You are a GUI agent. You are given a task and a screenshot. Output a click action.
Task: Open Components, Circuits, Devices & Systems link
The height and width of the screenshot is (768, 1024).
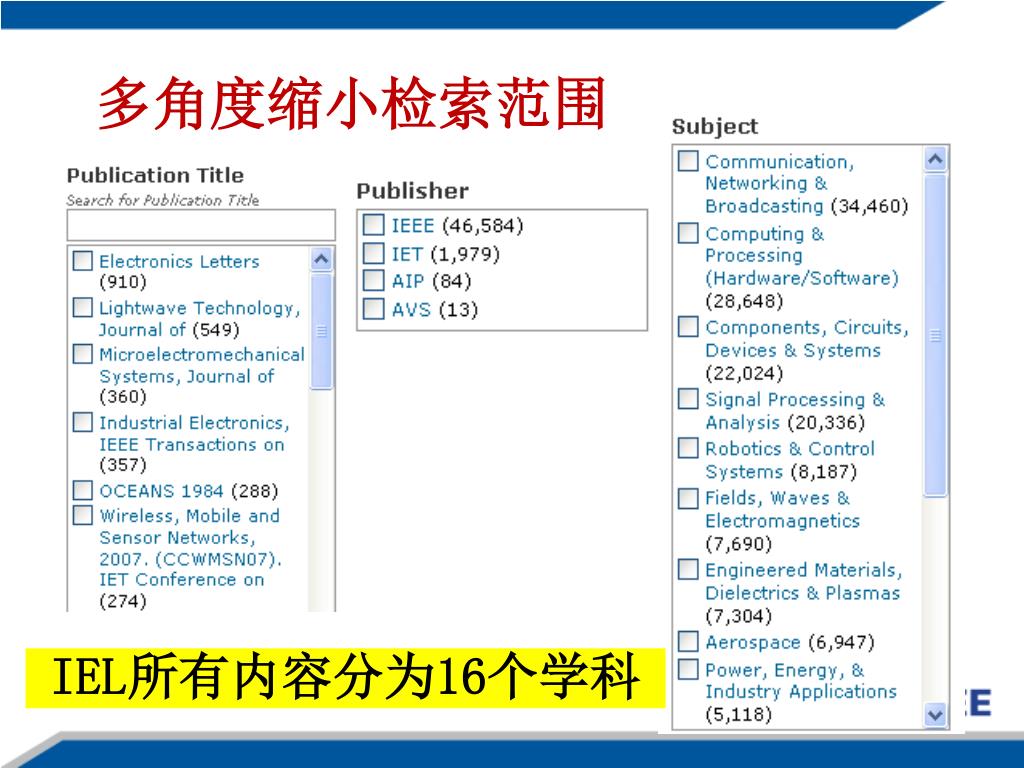pos(807,339)
